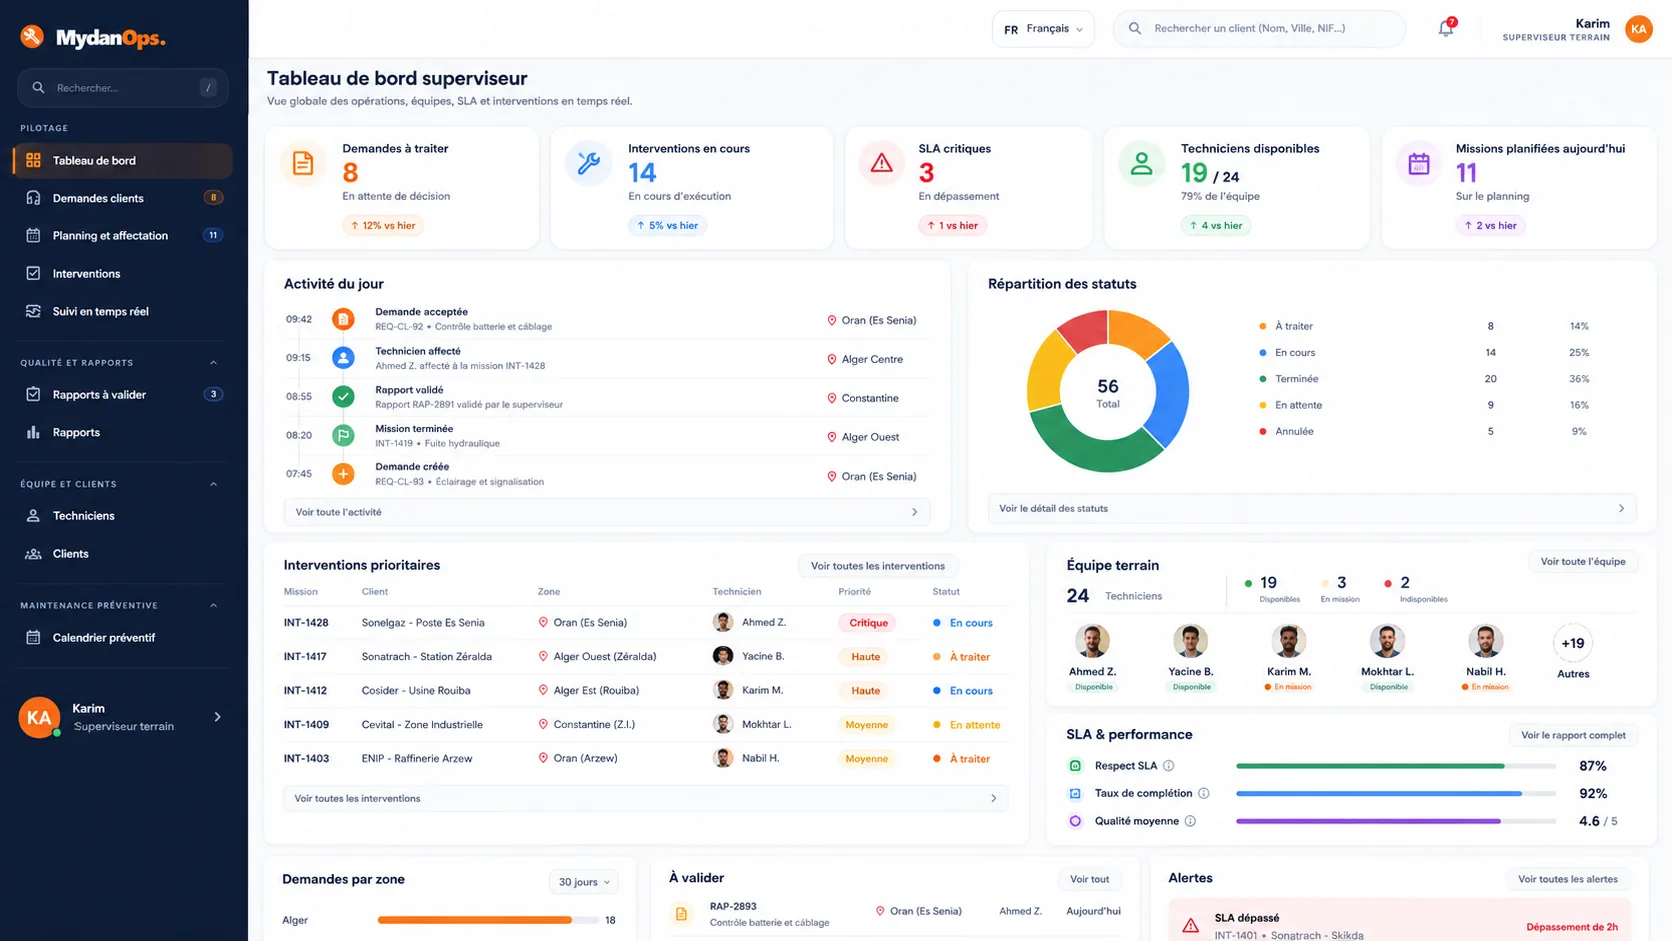Open Demandes clients in the sidebar

click(123, 198)
